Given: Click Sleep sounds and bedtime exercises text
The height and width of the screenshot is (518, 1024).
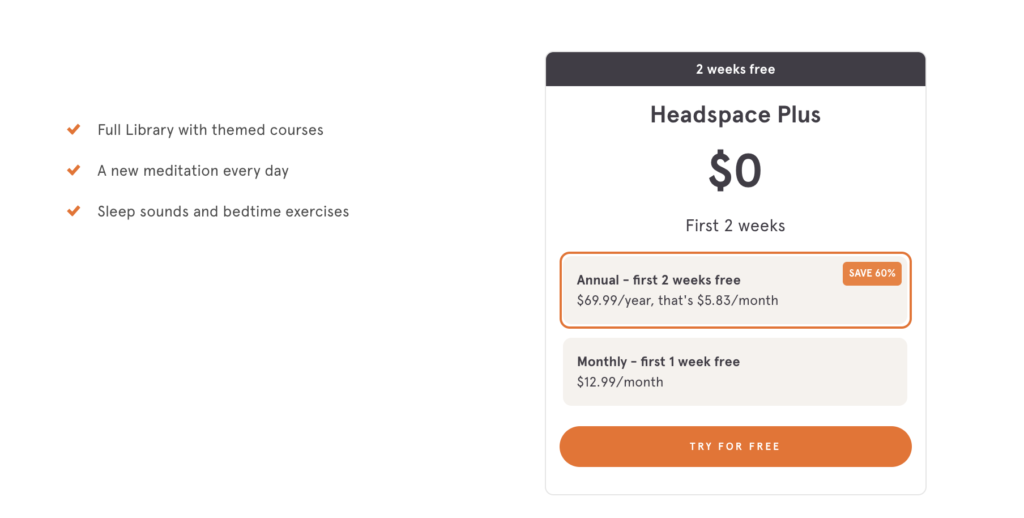Looking at the screenshot, I should (x=223, y=212).
